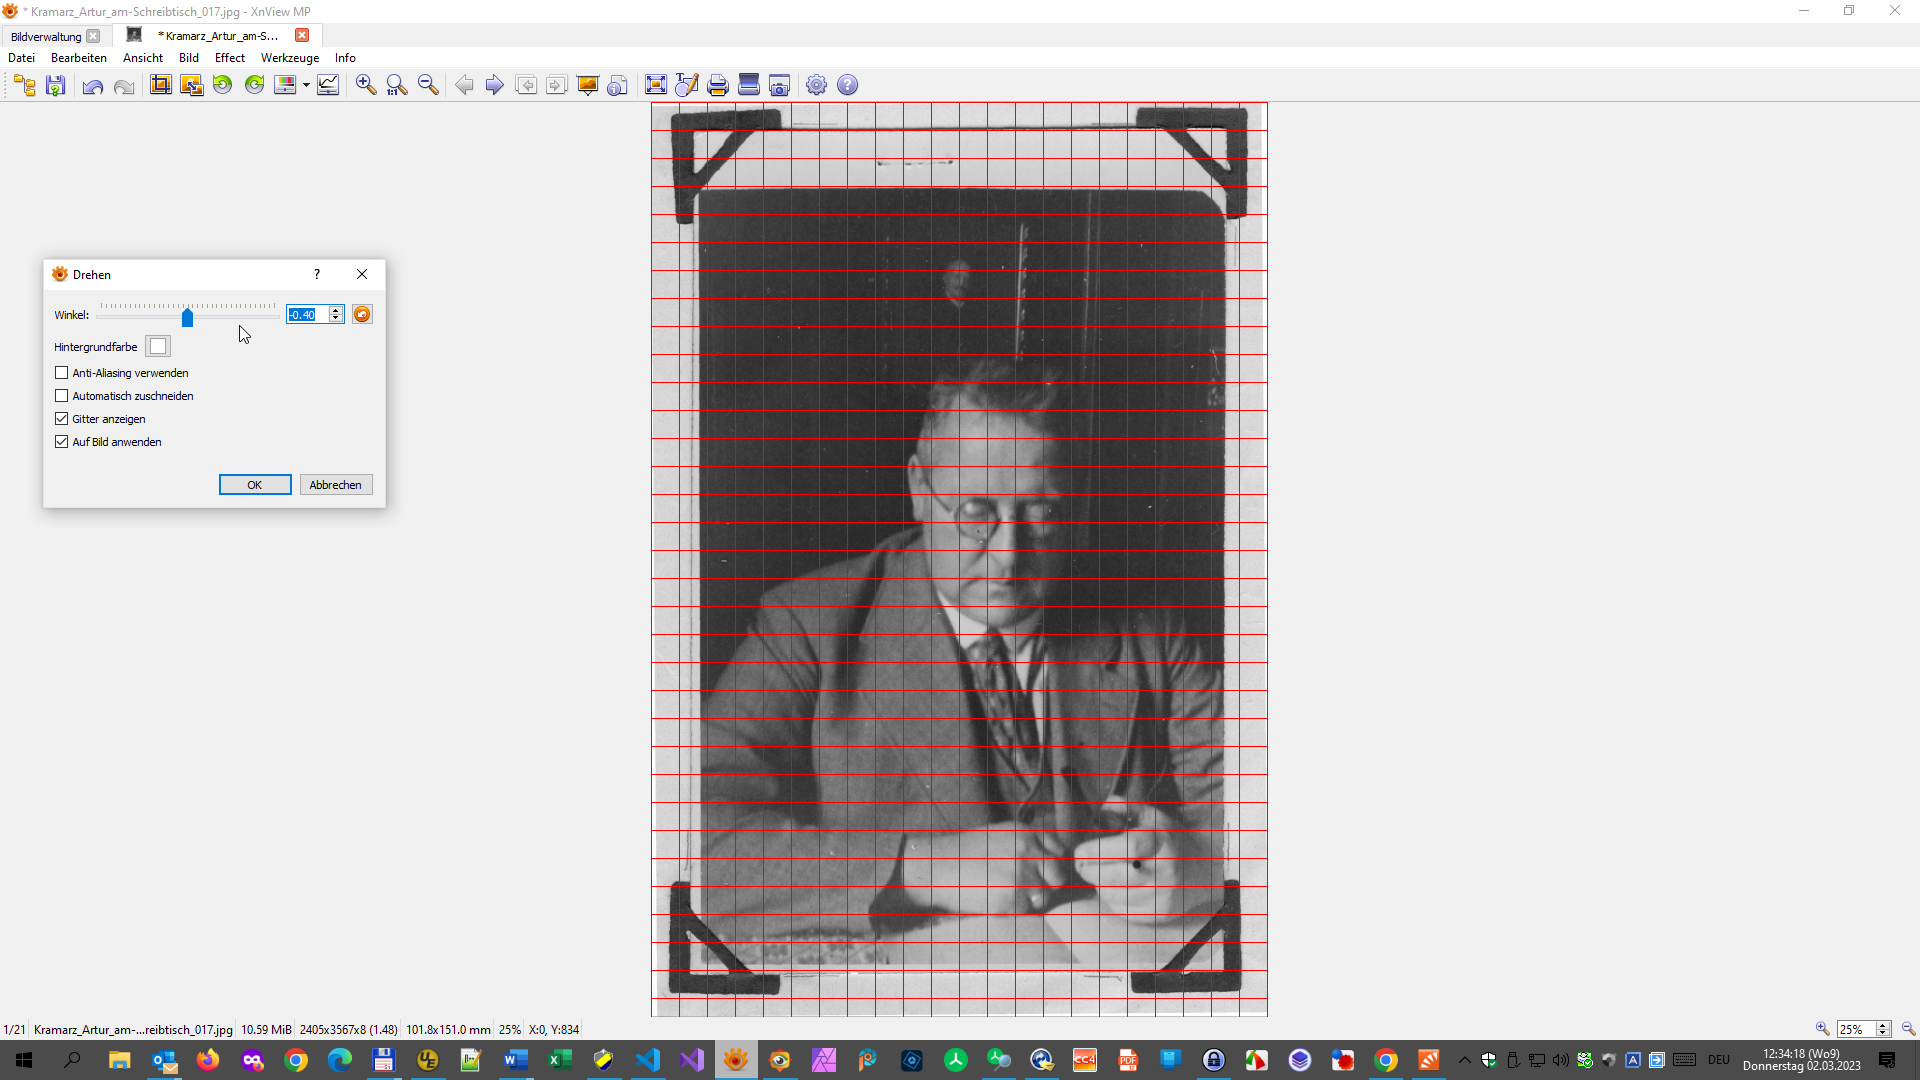Click the Zoom Out magnifier icon

[x=428, y=85]
